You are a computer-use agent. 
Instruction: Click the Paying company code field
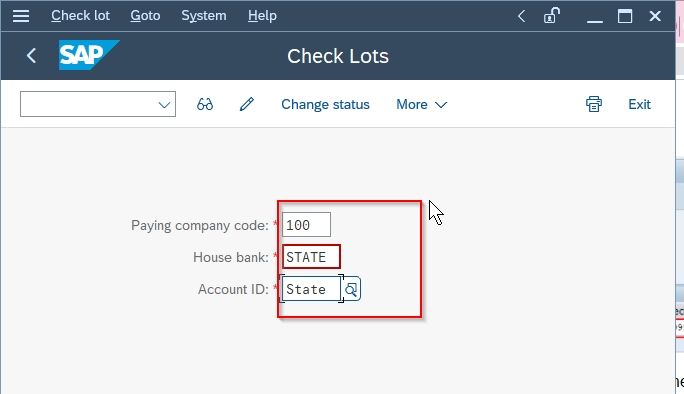pyautogui.click(x=306, y=225)
